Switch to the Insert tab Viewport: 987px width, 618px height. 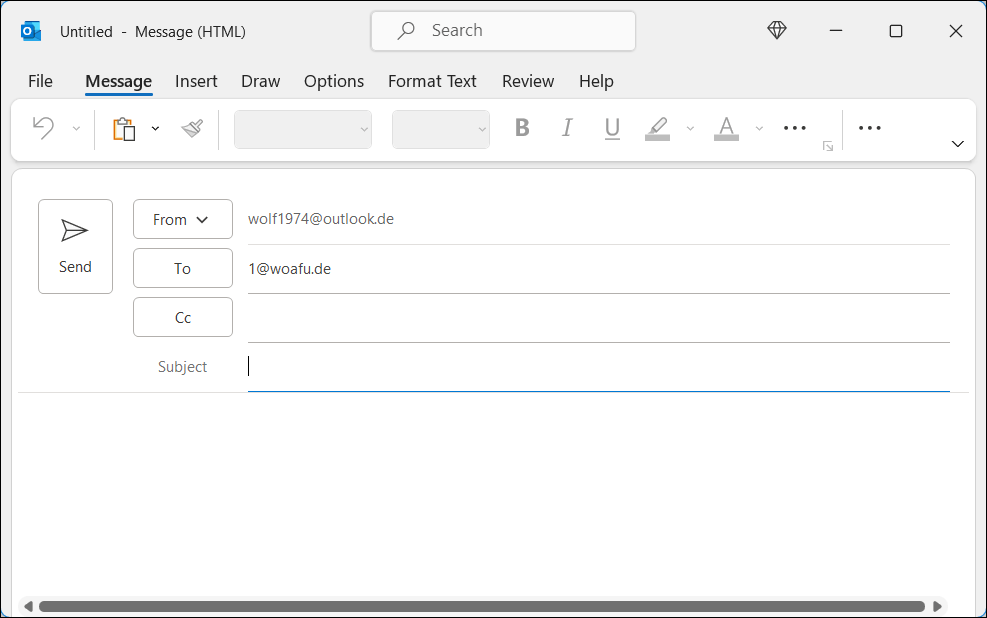click(x=196, y=81)
